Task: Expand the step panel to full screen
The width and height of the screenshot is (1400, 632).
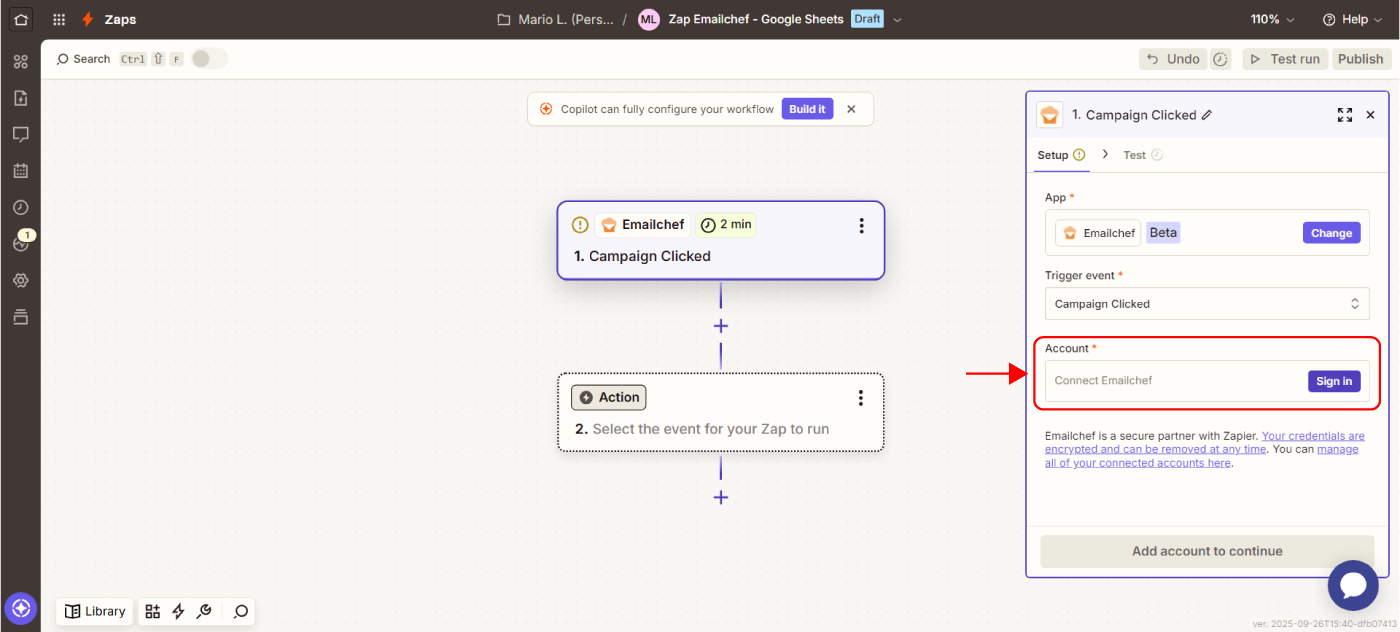Action: [x=1344, y=115]
